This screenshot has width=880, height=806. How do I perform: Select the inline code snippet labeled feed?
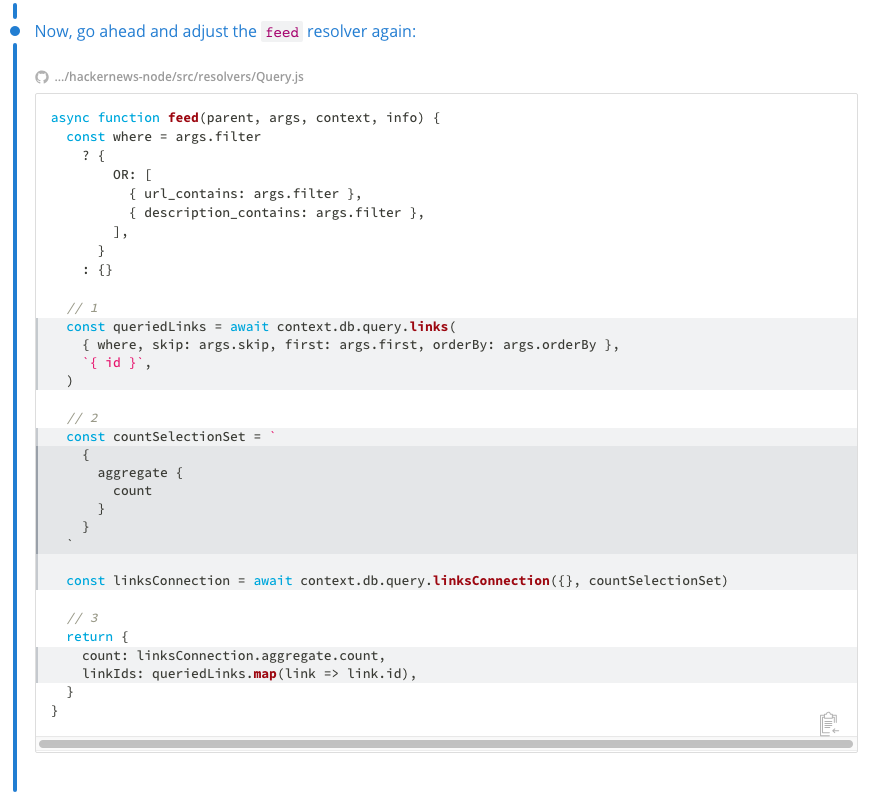click(x=282, y=32)
